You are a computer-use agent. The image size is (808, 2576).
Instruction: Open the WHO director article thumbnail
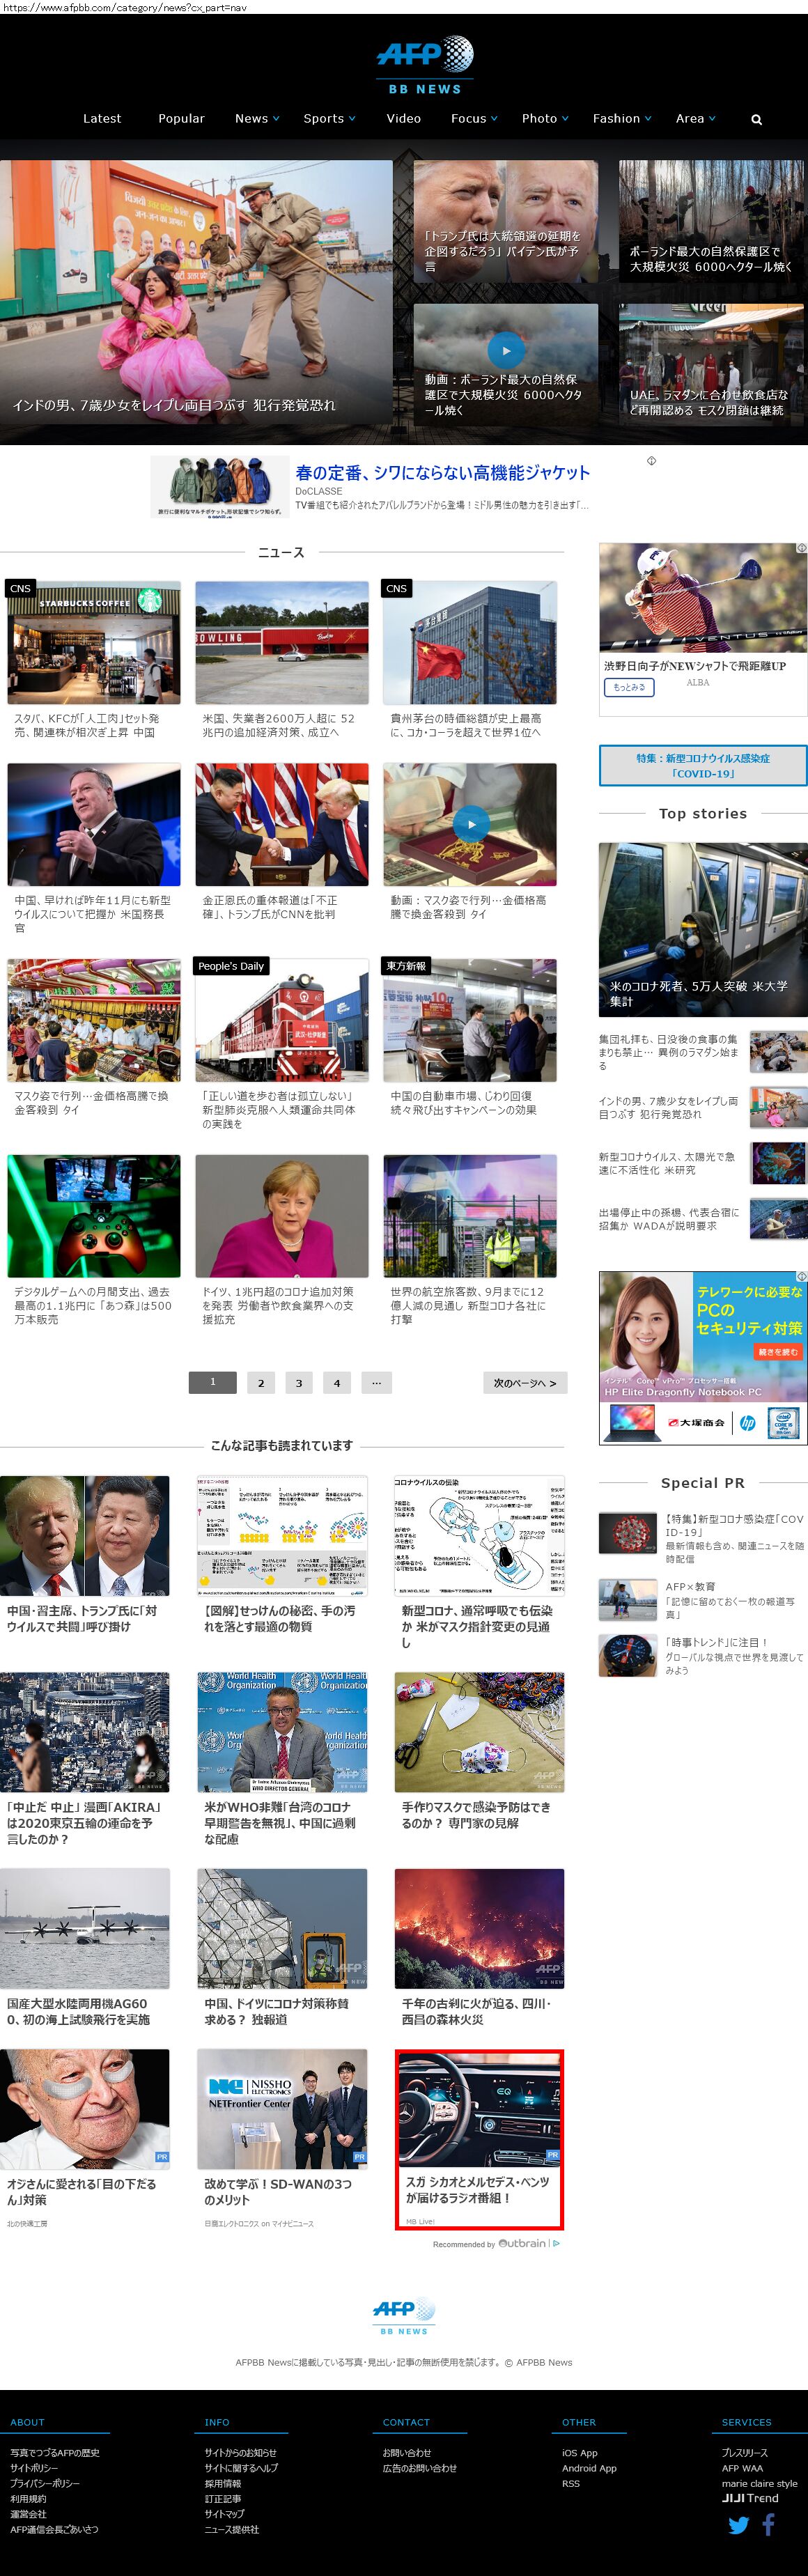pos(282,1732)
